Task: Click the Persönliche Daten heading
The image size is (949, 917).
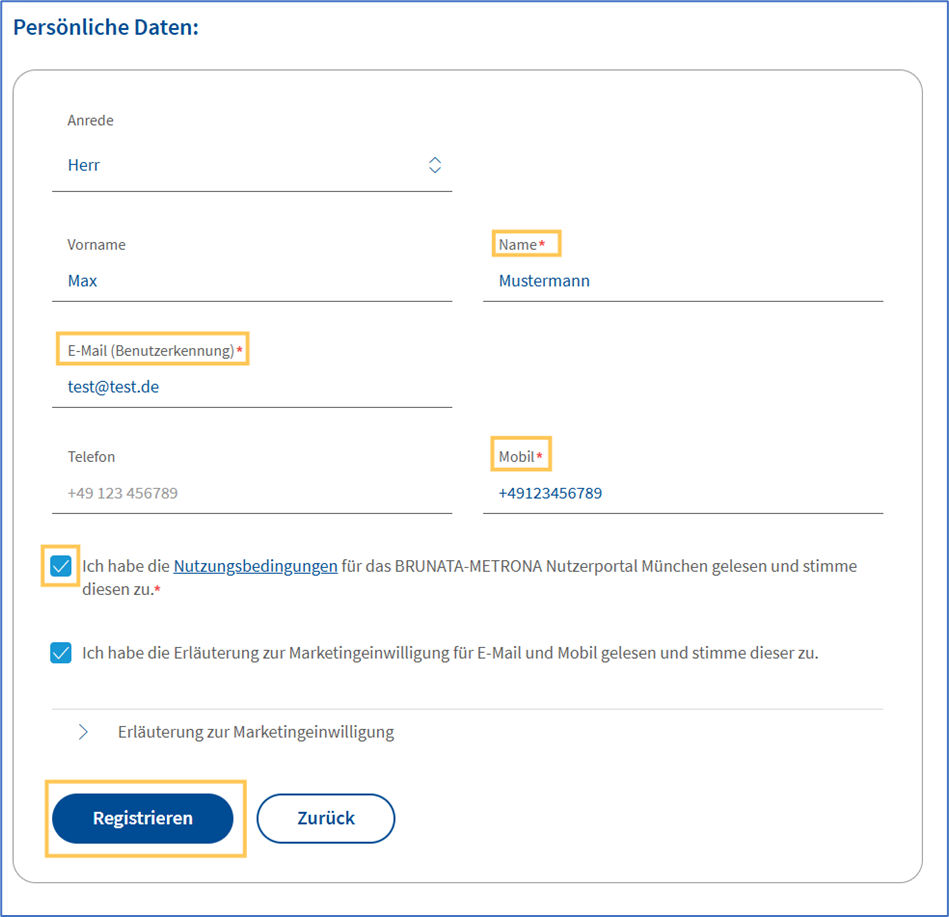Action: click(106, 27)
